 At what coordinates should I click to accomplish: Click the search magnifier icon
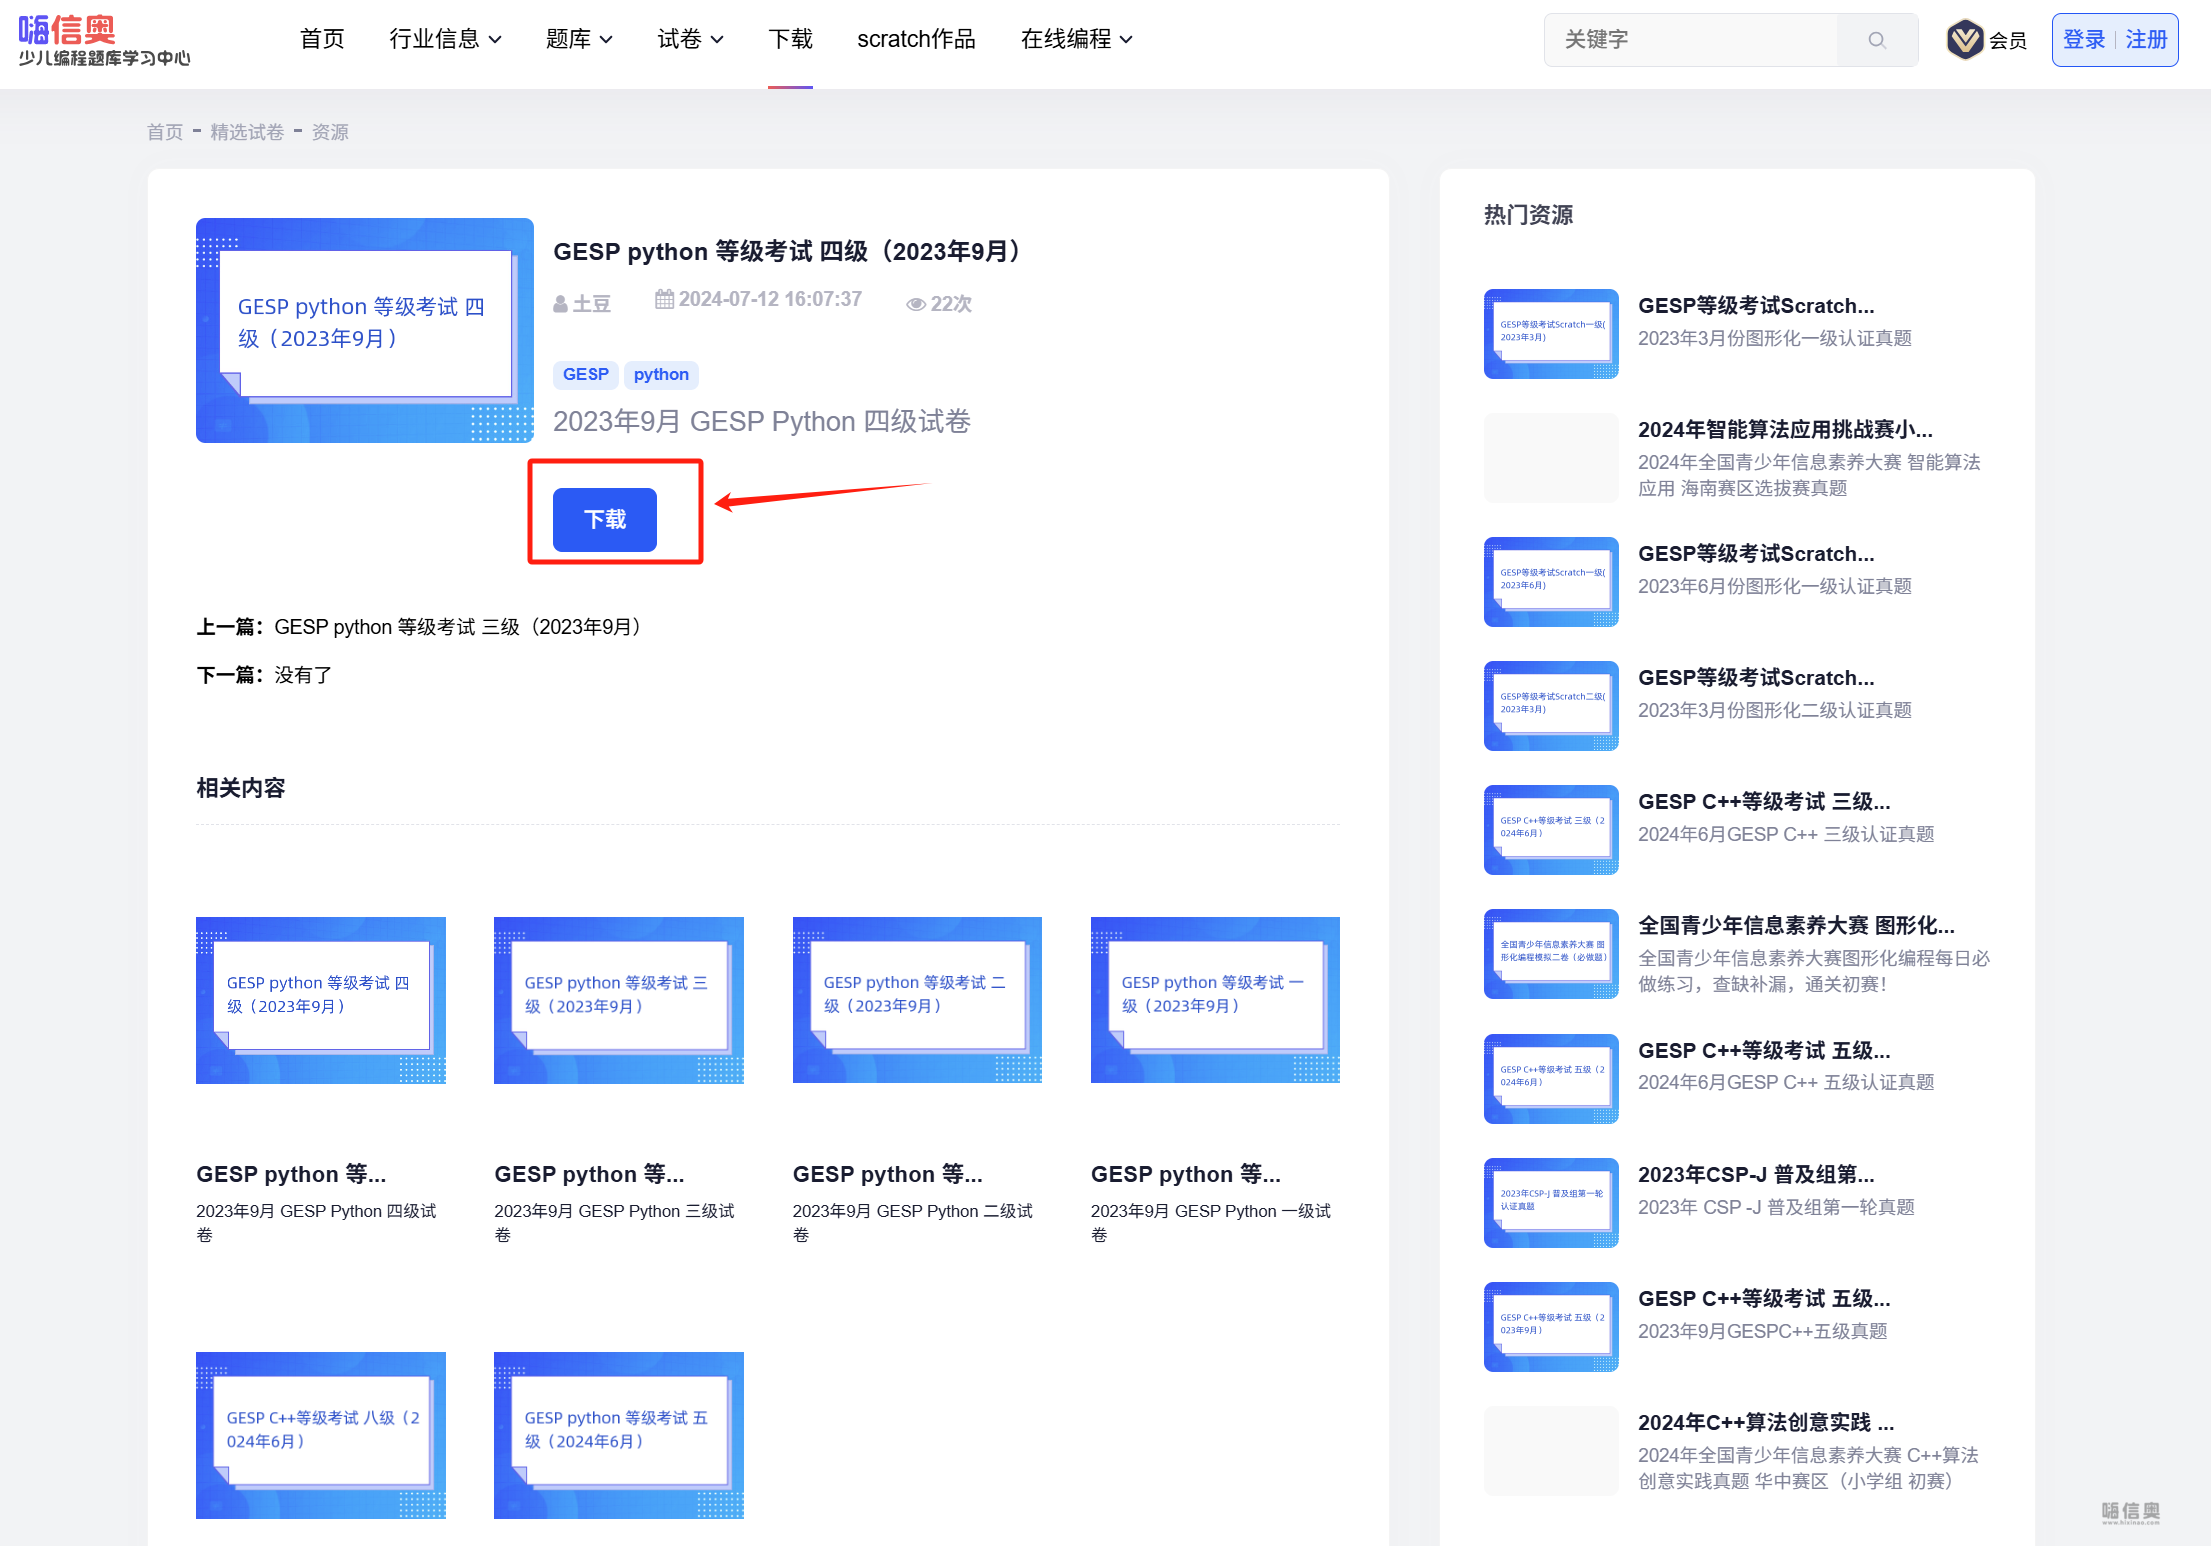click(1876, 40)
